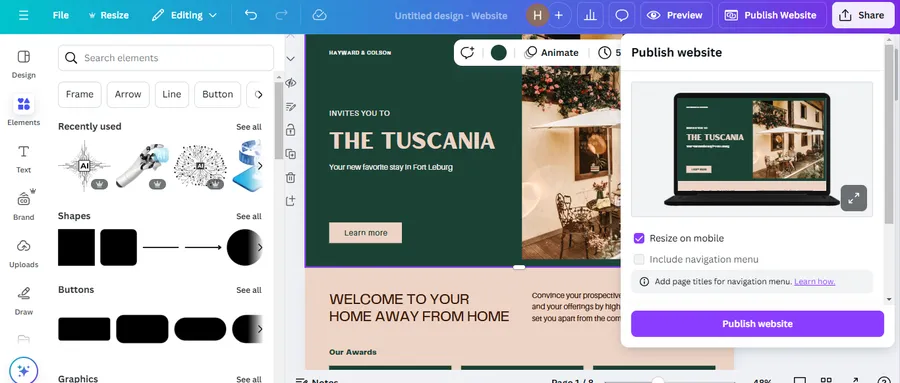This screenshot has width=900, height=383.
Task: Click the Learn how link
Action: pyautogui.click(x=814, y=282)
